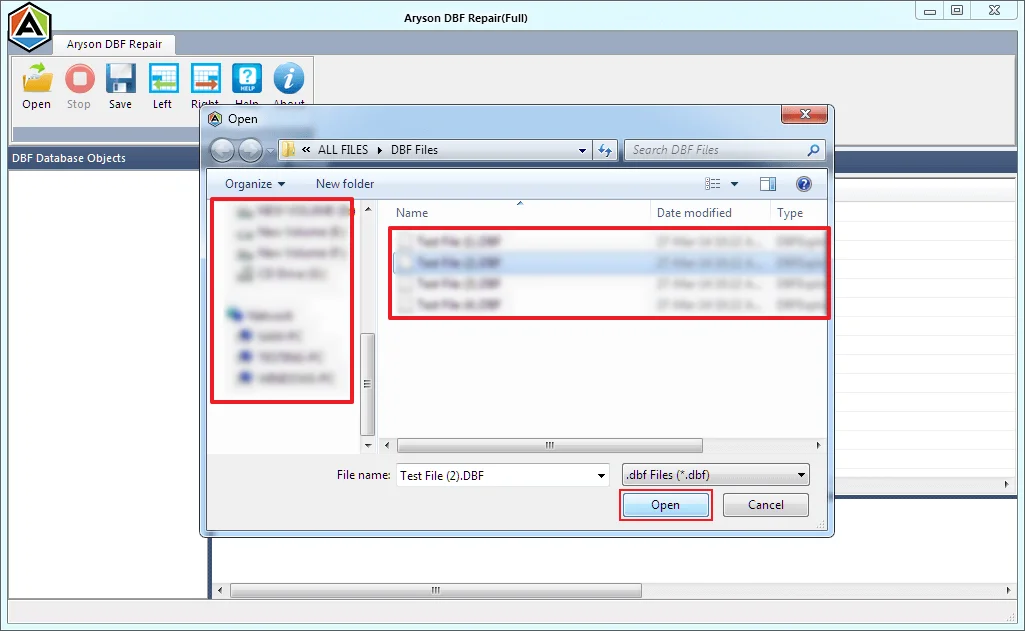
Task: Toggle the preview pane icon
Action: (768, 184)
